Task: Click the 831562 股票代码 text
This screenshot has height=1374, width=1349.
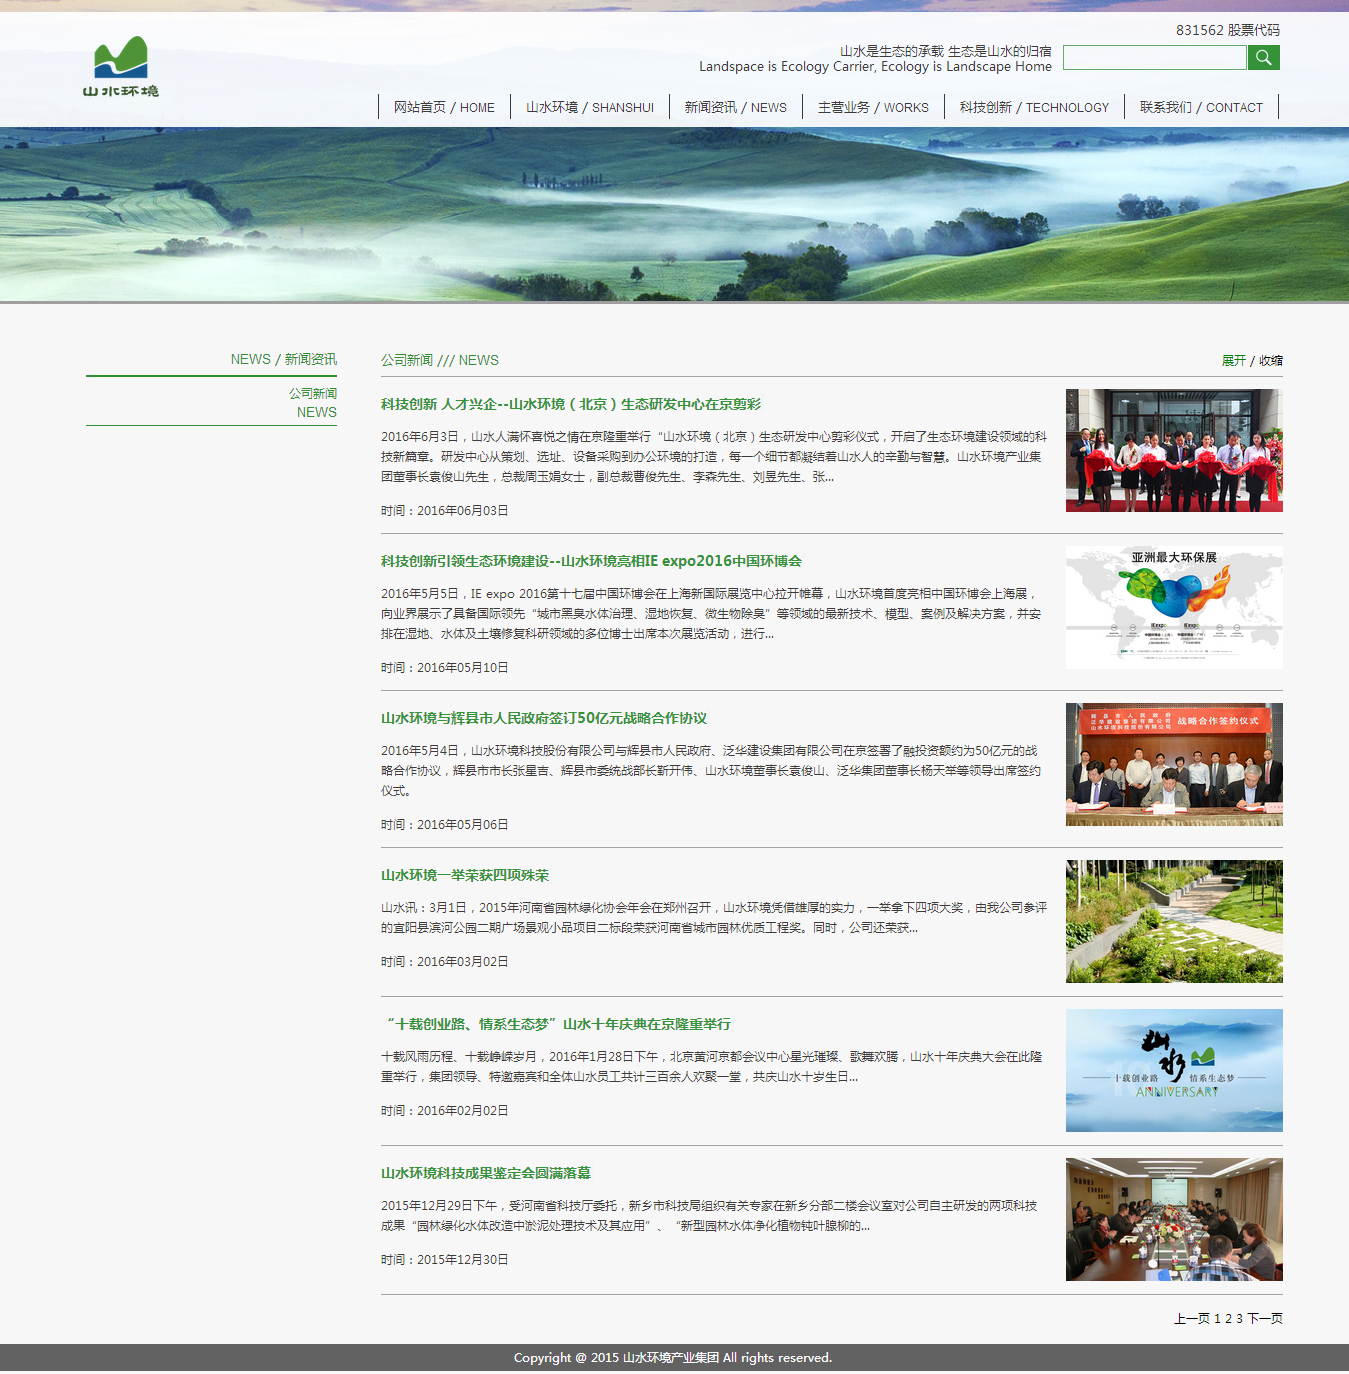Action: point(1228,30)
